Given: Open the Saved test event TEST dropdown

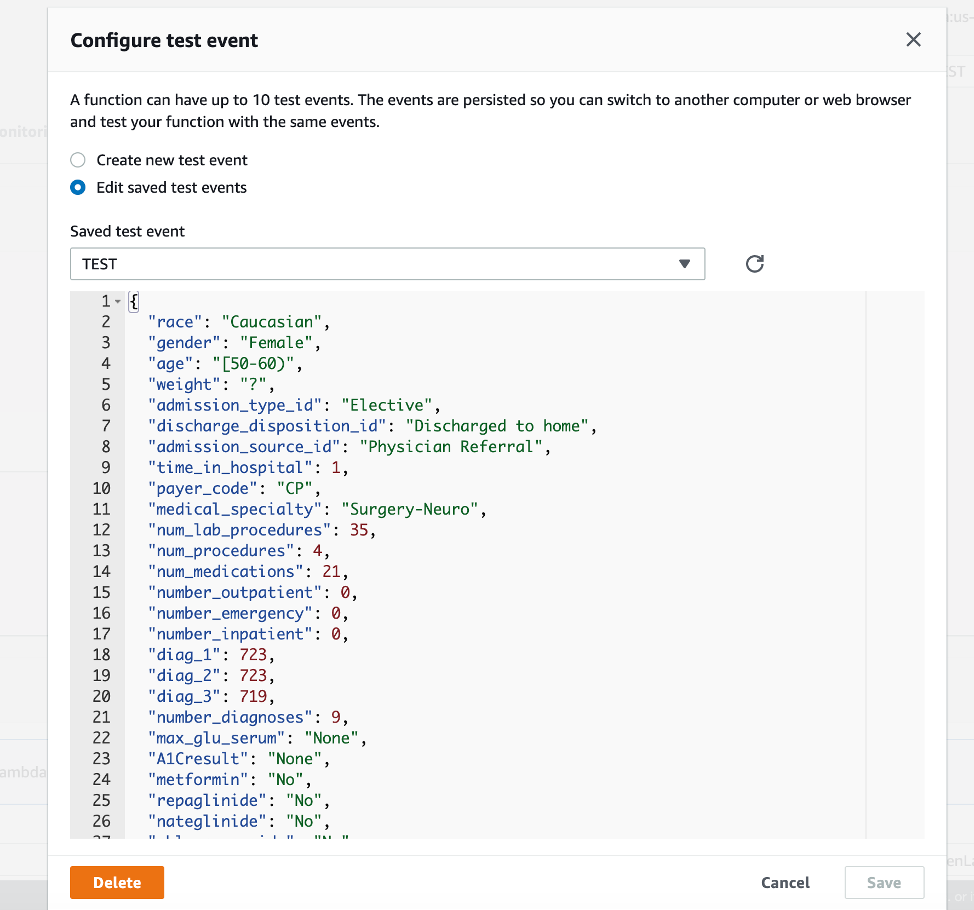Looking at the screenshot, I should pyautogui.click(x=387, y=264).
